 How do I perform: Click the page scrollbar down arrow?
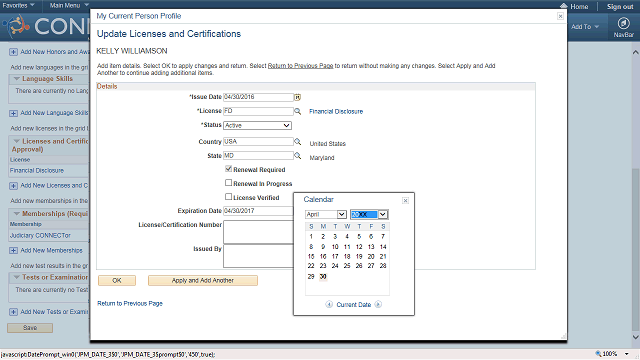coord(636,337)
